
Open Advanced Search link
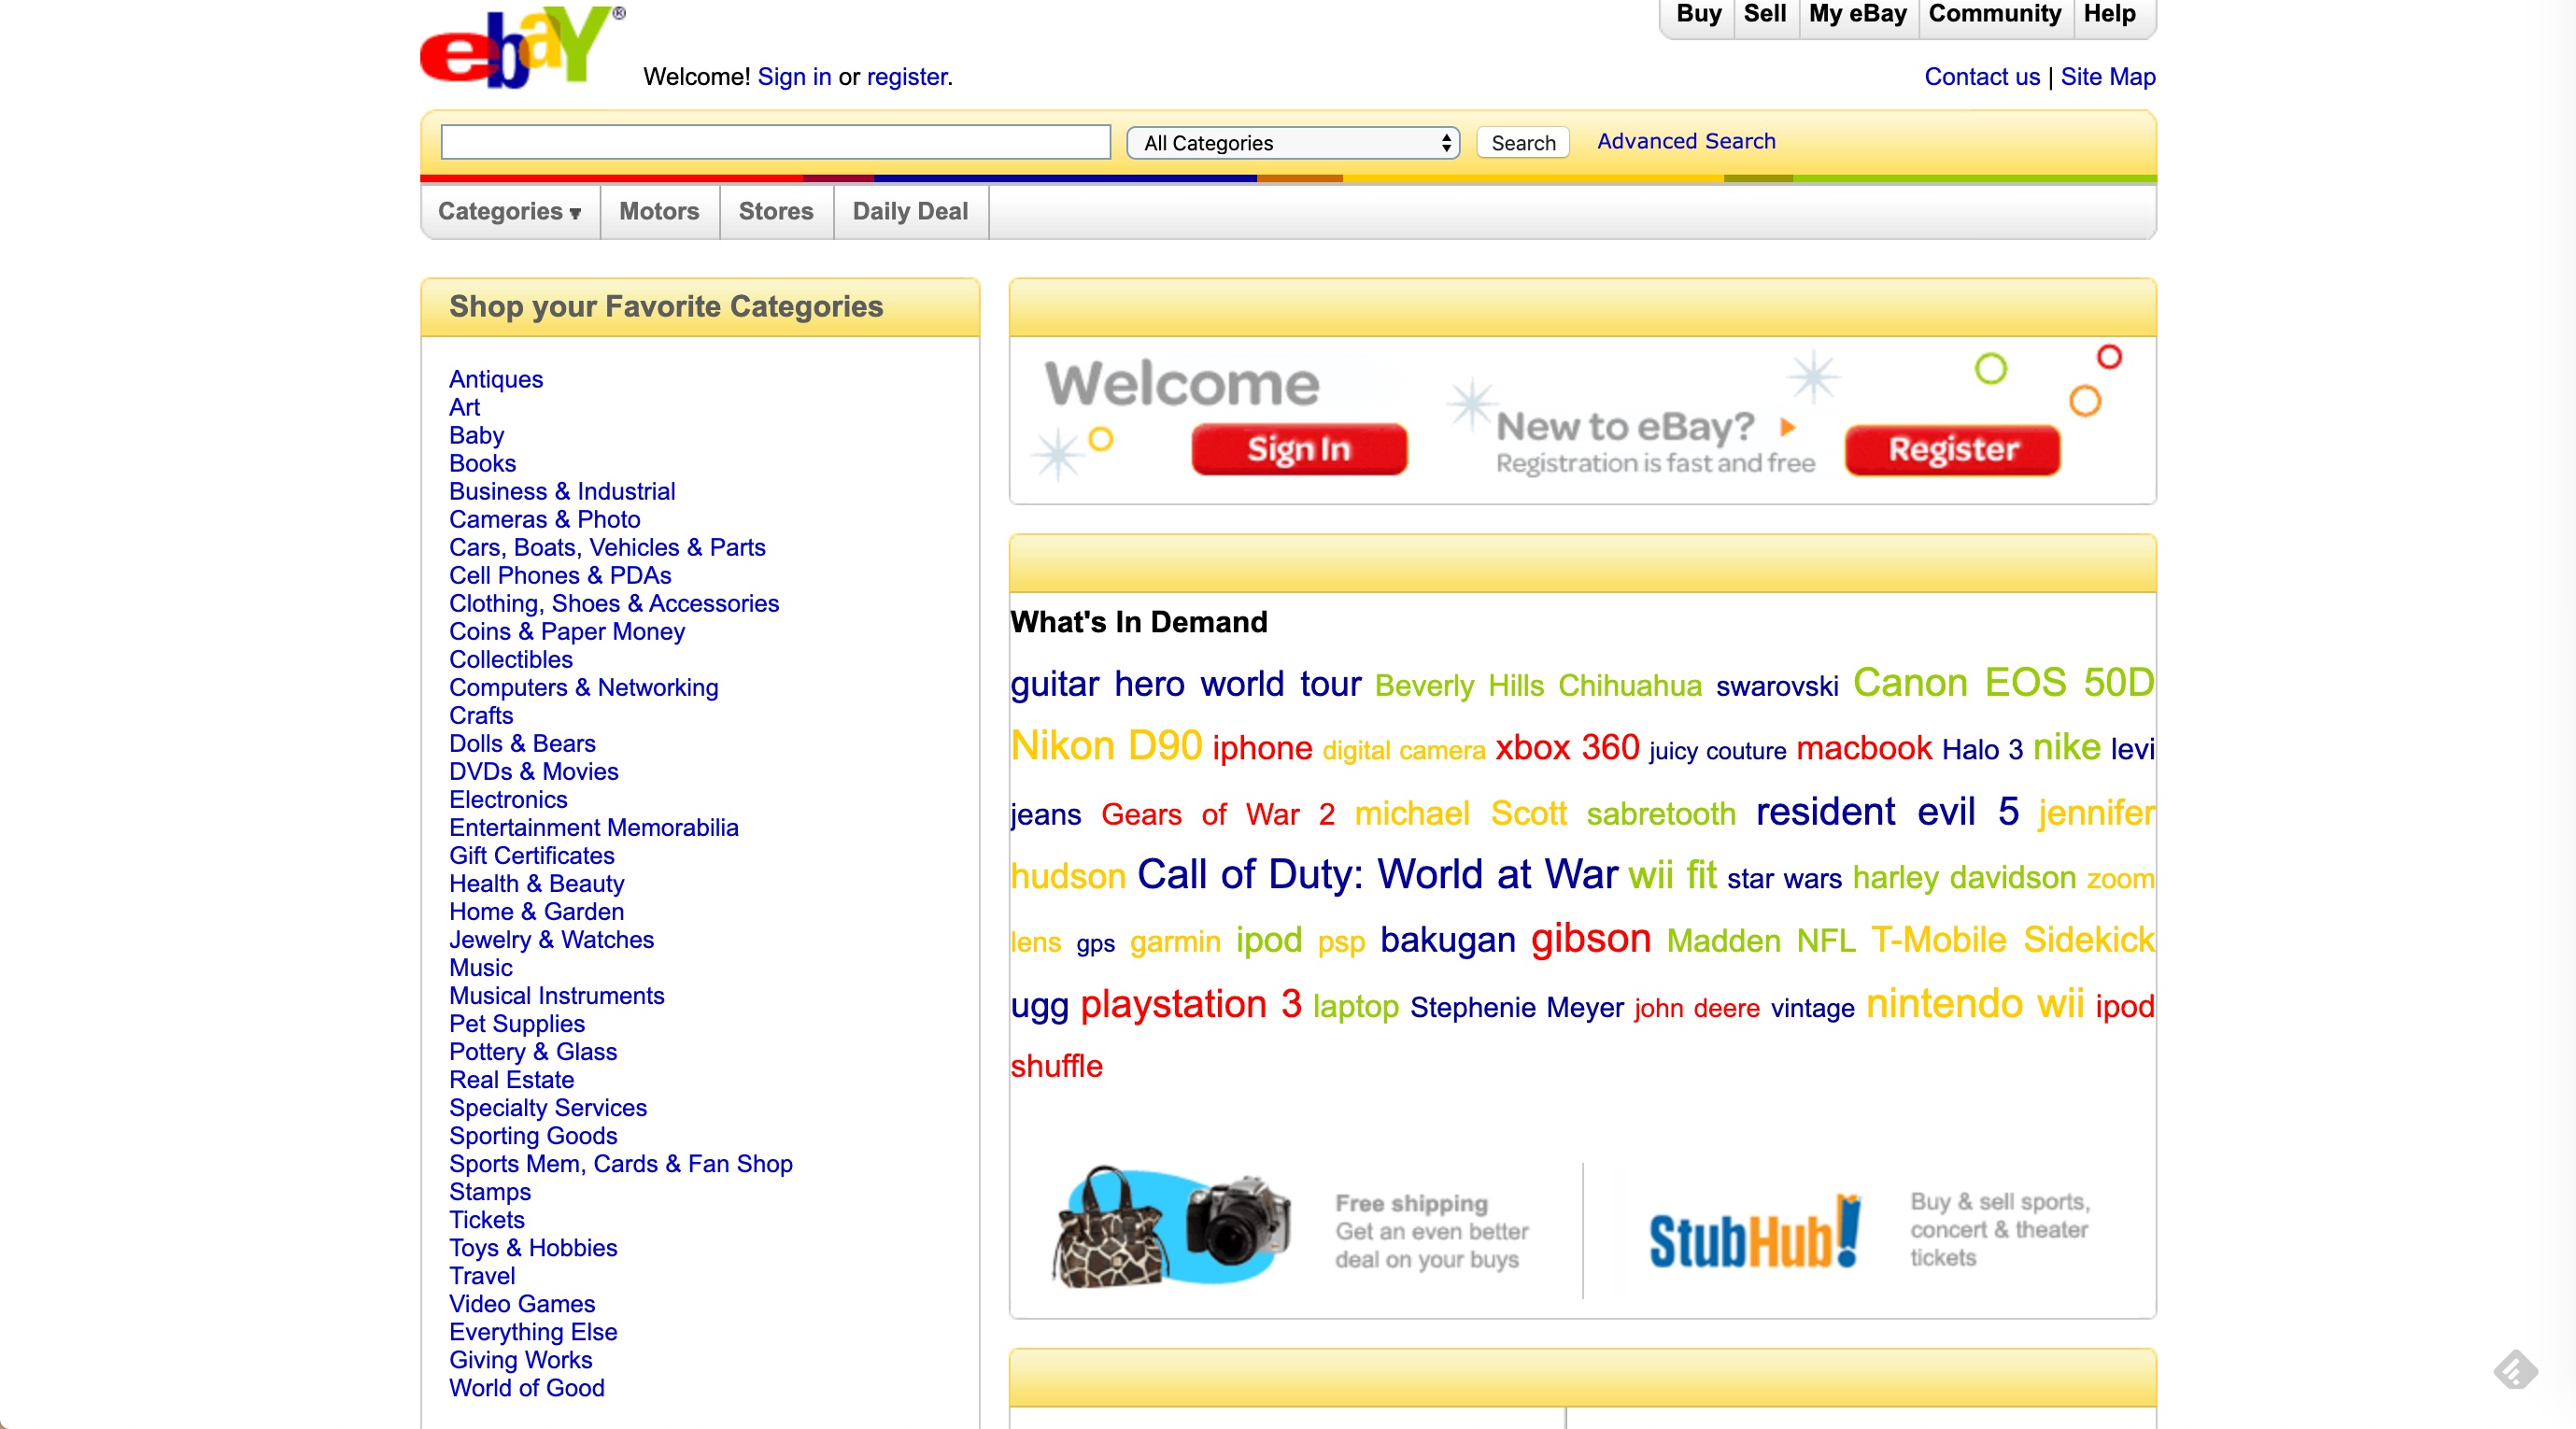click(1685, 142)
